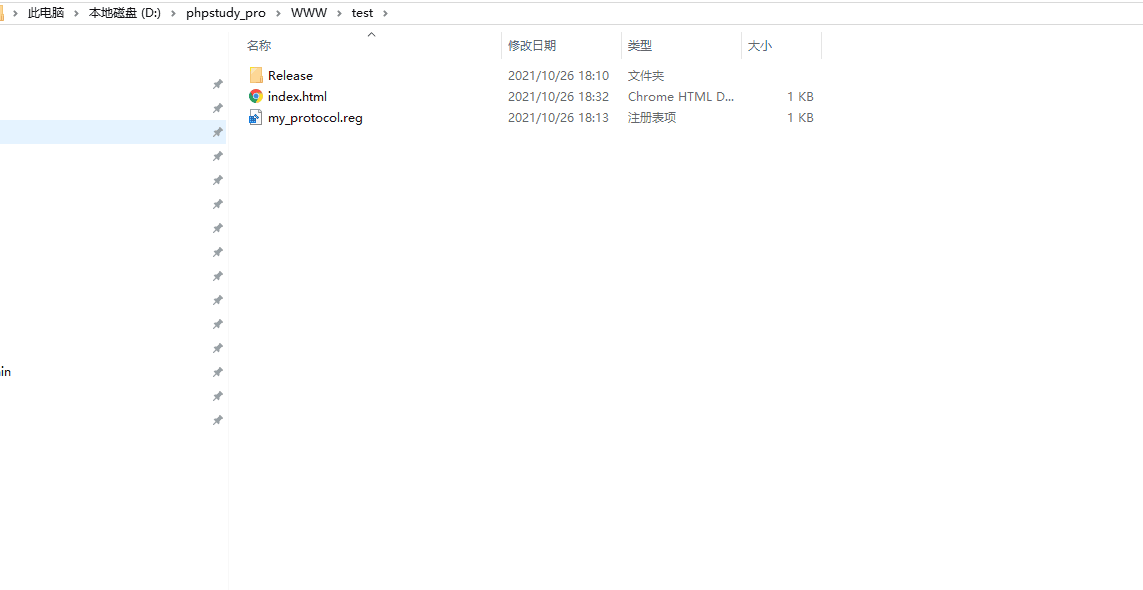This screenshot has height=590, width=1143.
Task: Expand the chevron after 此电脑 in the address bar
Action: point(76,13)
